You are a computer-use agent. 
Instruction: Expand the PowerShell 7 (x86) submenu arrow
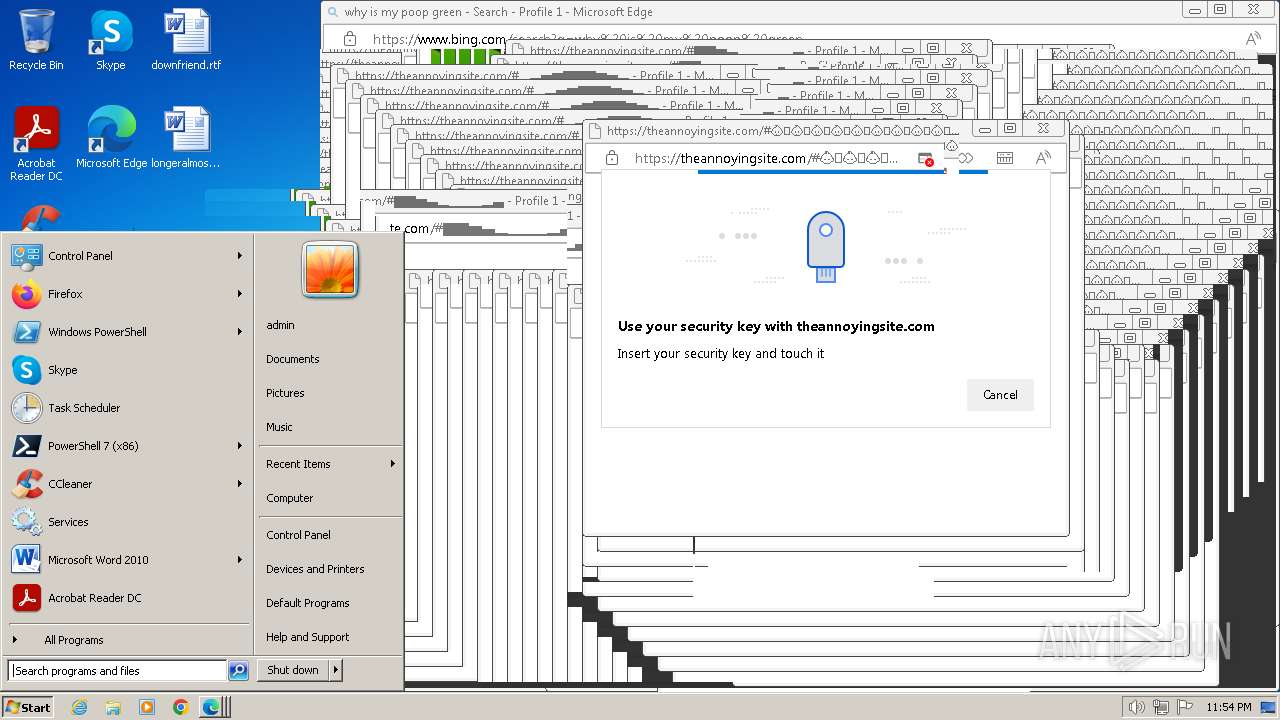(240, 446)
